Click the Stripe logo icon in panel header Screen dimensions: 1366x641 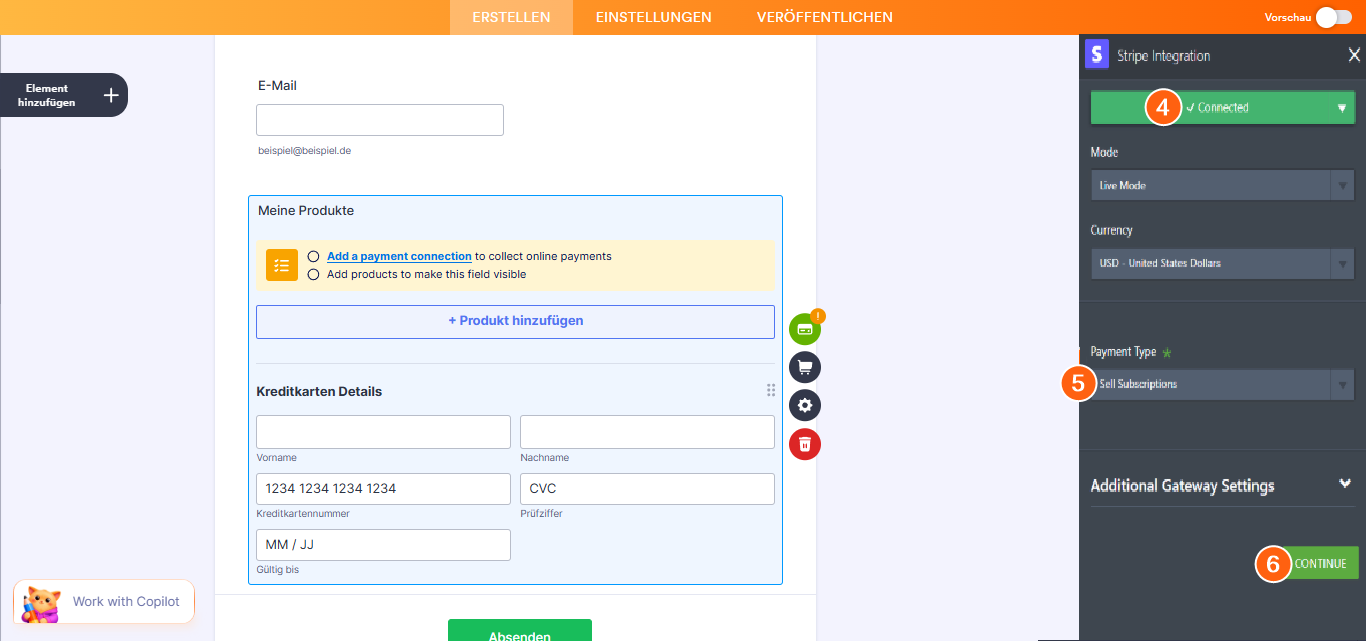tap(1097, 55)
